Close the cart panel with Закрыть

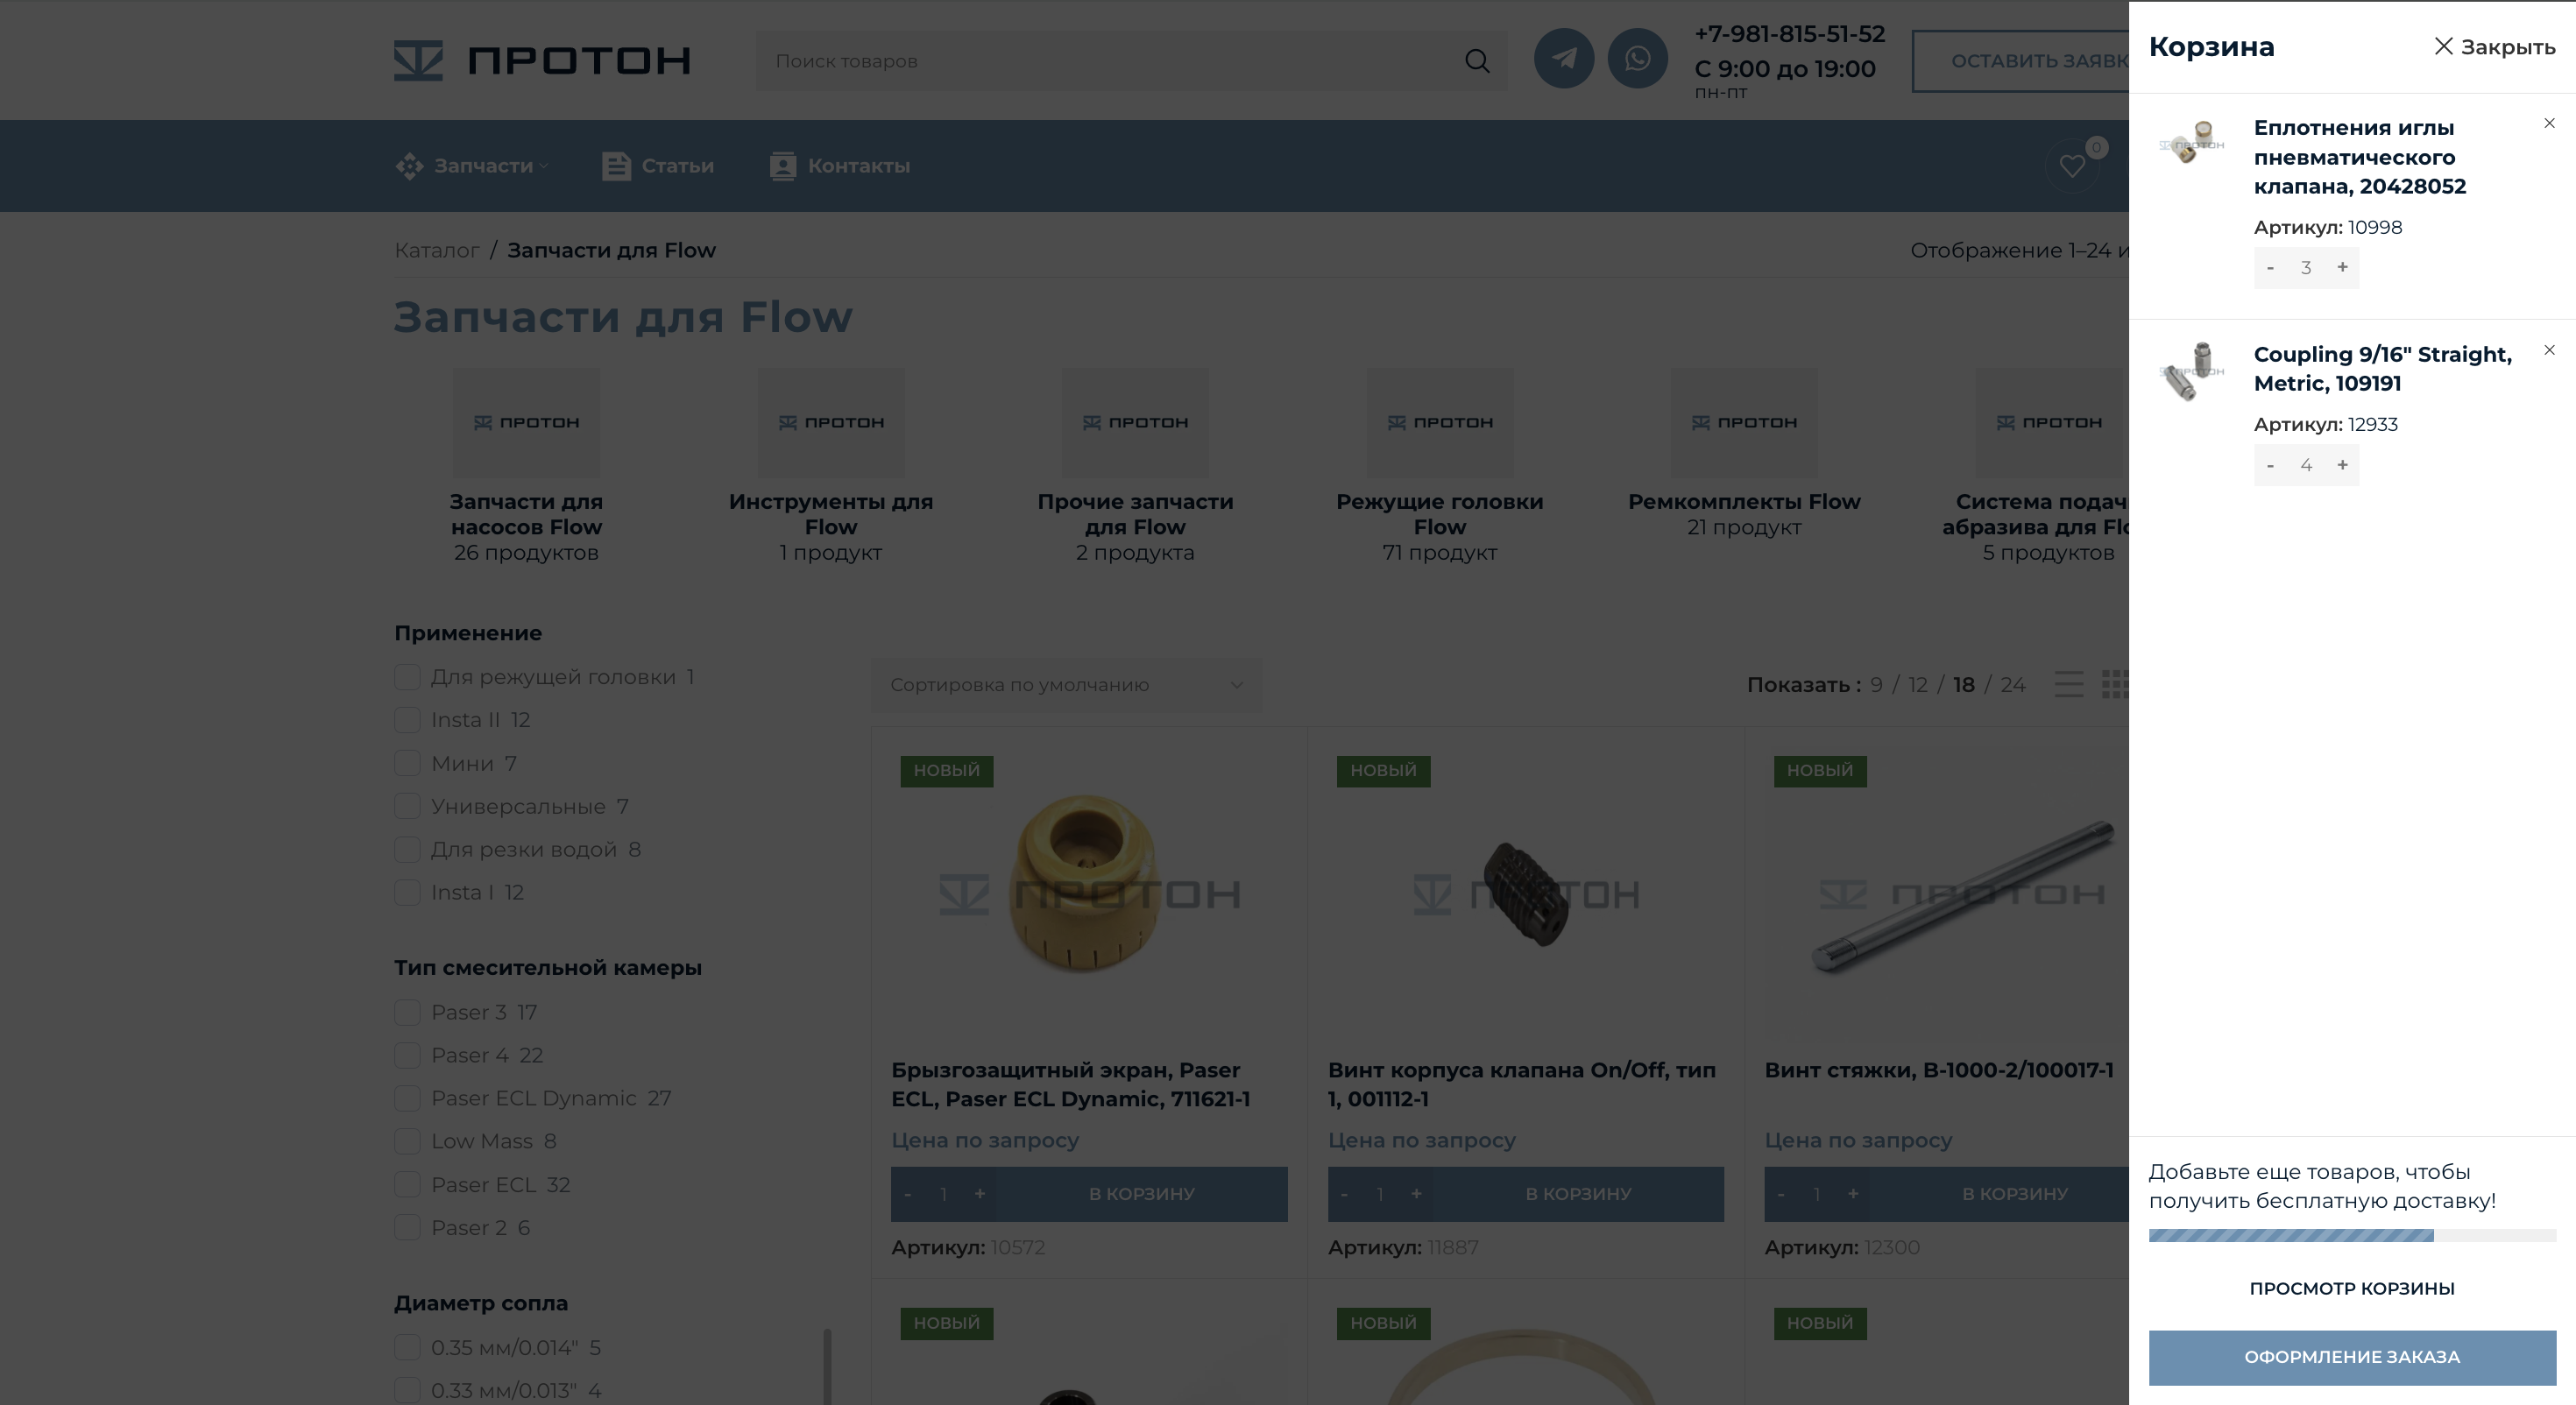[2494, 46]
